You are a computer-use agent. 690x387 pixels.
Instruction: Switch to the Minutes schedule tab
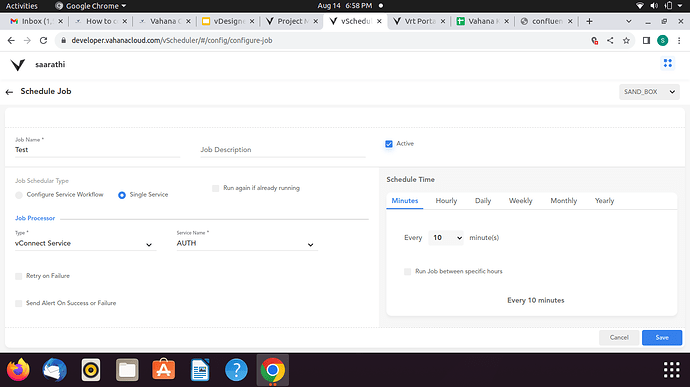click(x=405, y=201)
